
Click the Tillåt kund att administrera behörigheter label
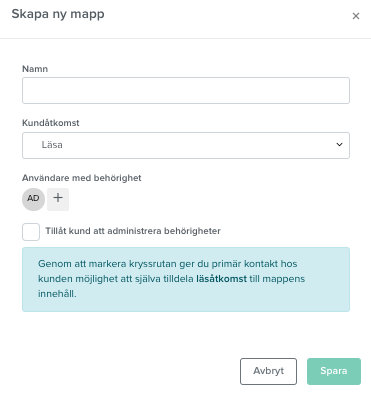pos(133,231)
